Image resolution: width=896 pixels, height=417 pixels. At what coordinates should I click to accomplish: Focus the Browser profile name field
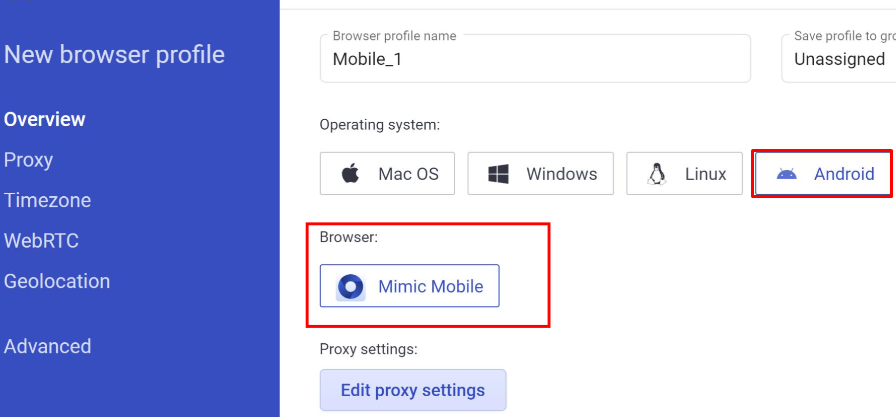coord(535,58)
